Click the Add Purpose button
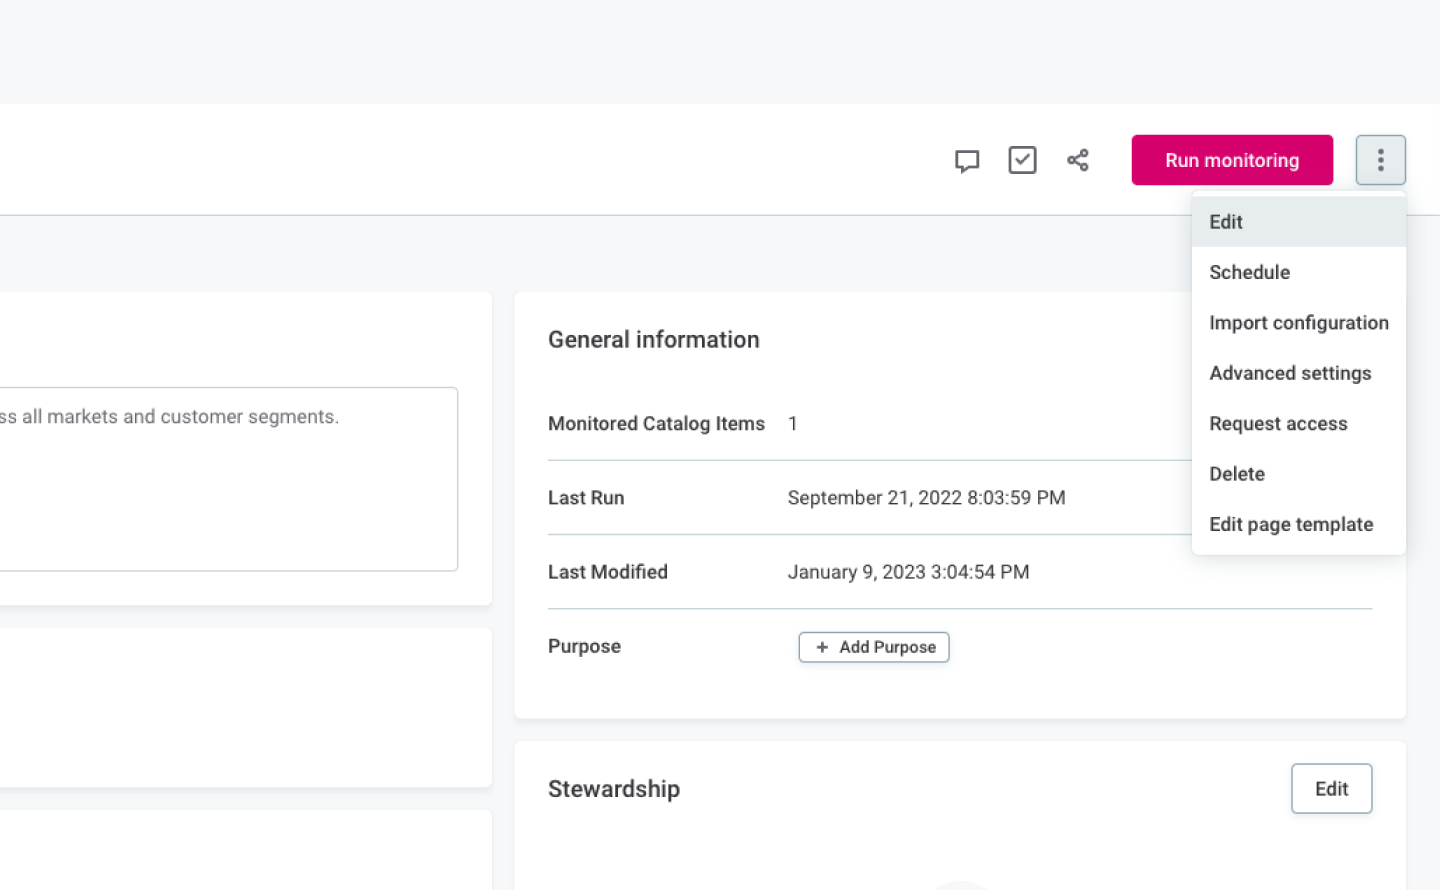This screenshot has height=890, width=1440. point(873,647)
